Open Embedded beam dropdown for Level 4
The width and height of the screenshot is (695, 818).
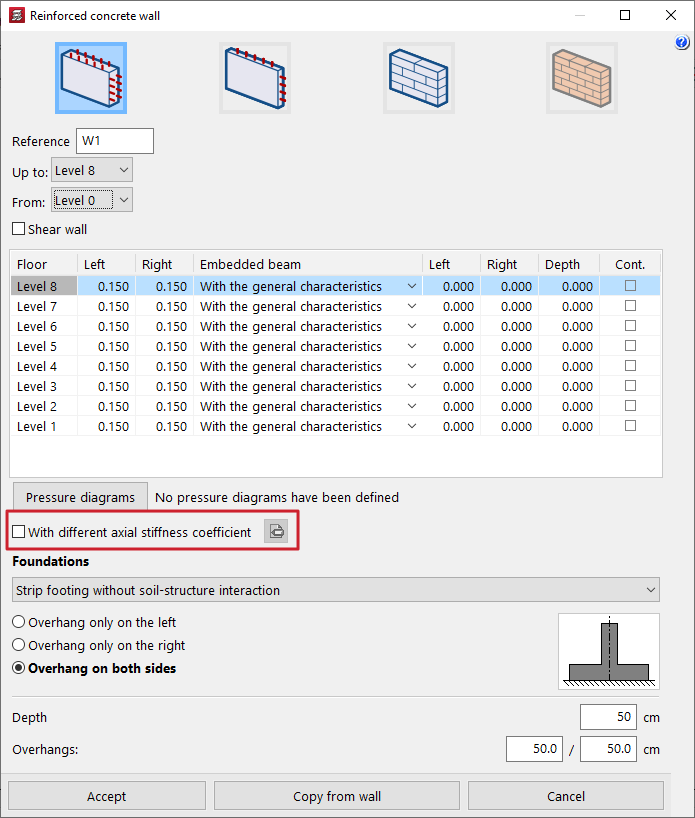(412, 366)
